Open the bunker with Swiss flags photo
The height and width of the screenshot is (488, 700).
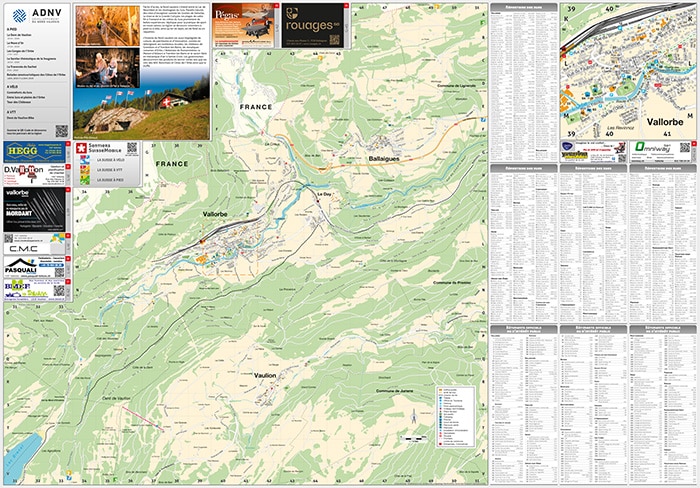pyautogui.click(x=142, y=114)
